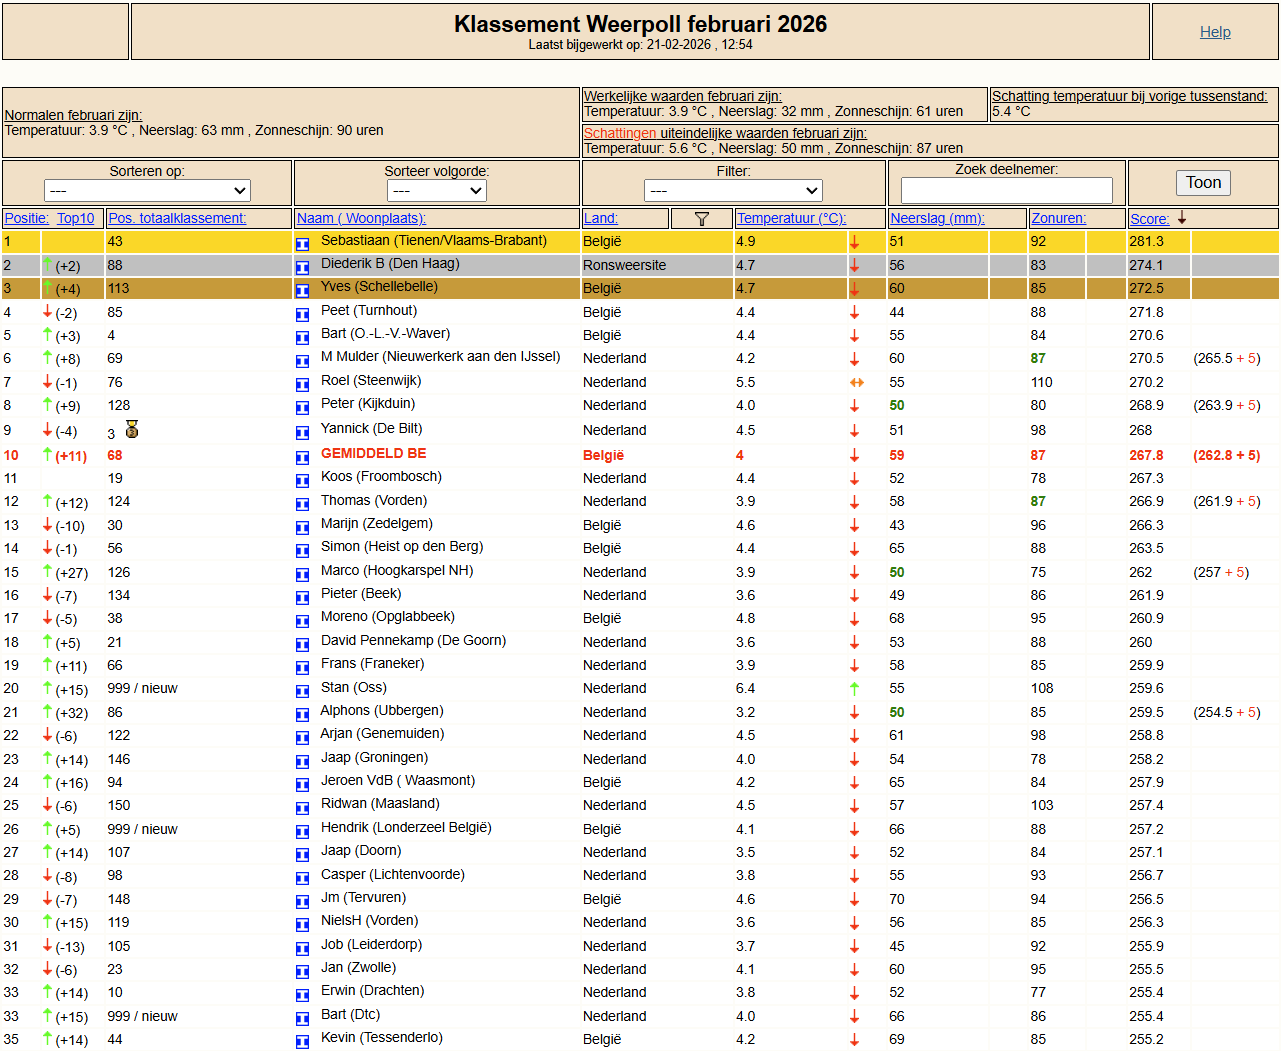The height and width of the screenshot is (1051, 1281).
Task: Click the medal icon in Yannick's row
Action: coord(132,430)
